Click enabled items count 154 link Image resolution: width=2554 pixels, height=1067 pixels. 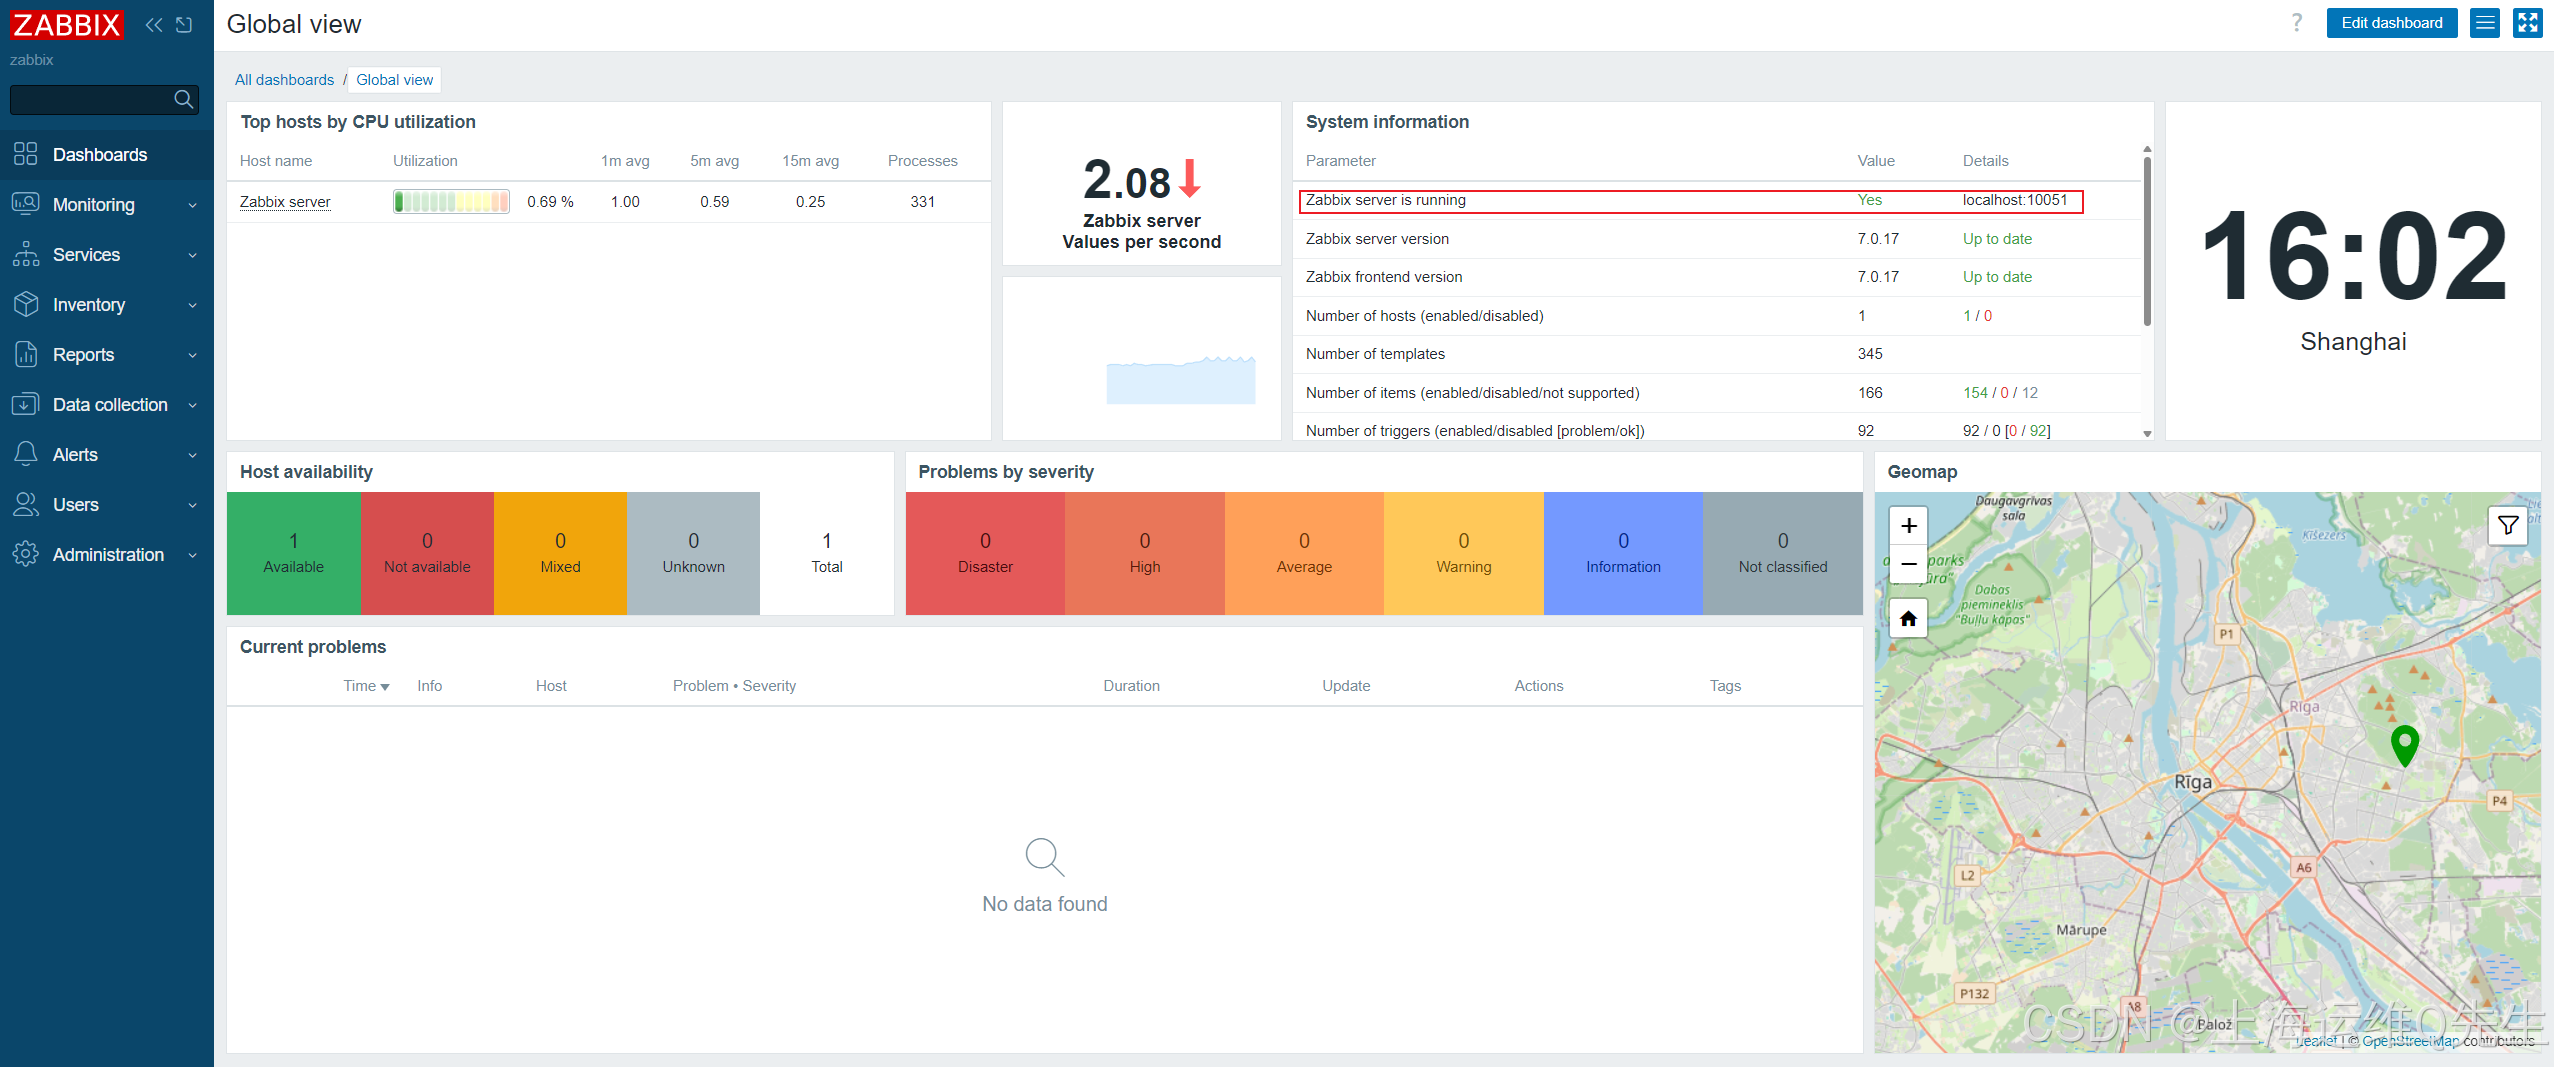(x=1975, y=393)
